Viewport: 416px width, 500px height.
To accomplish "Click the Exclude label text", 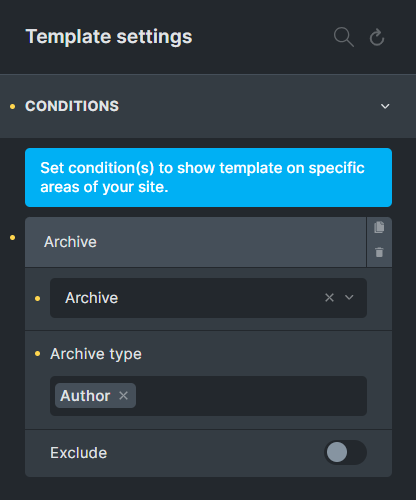I will click(79, 453).
